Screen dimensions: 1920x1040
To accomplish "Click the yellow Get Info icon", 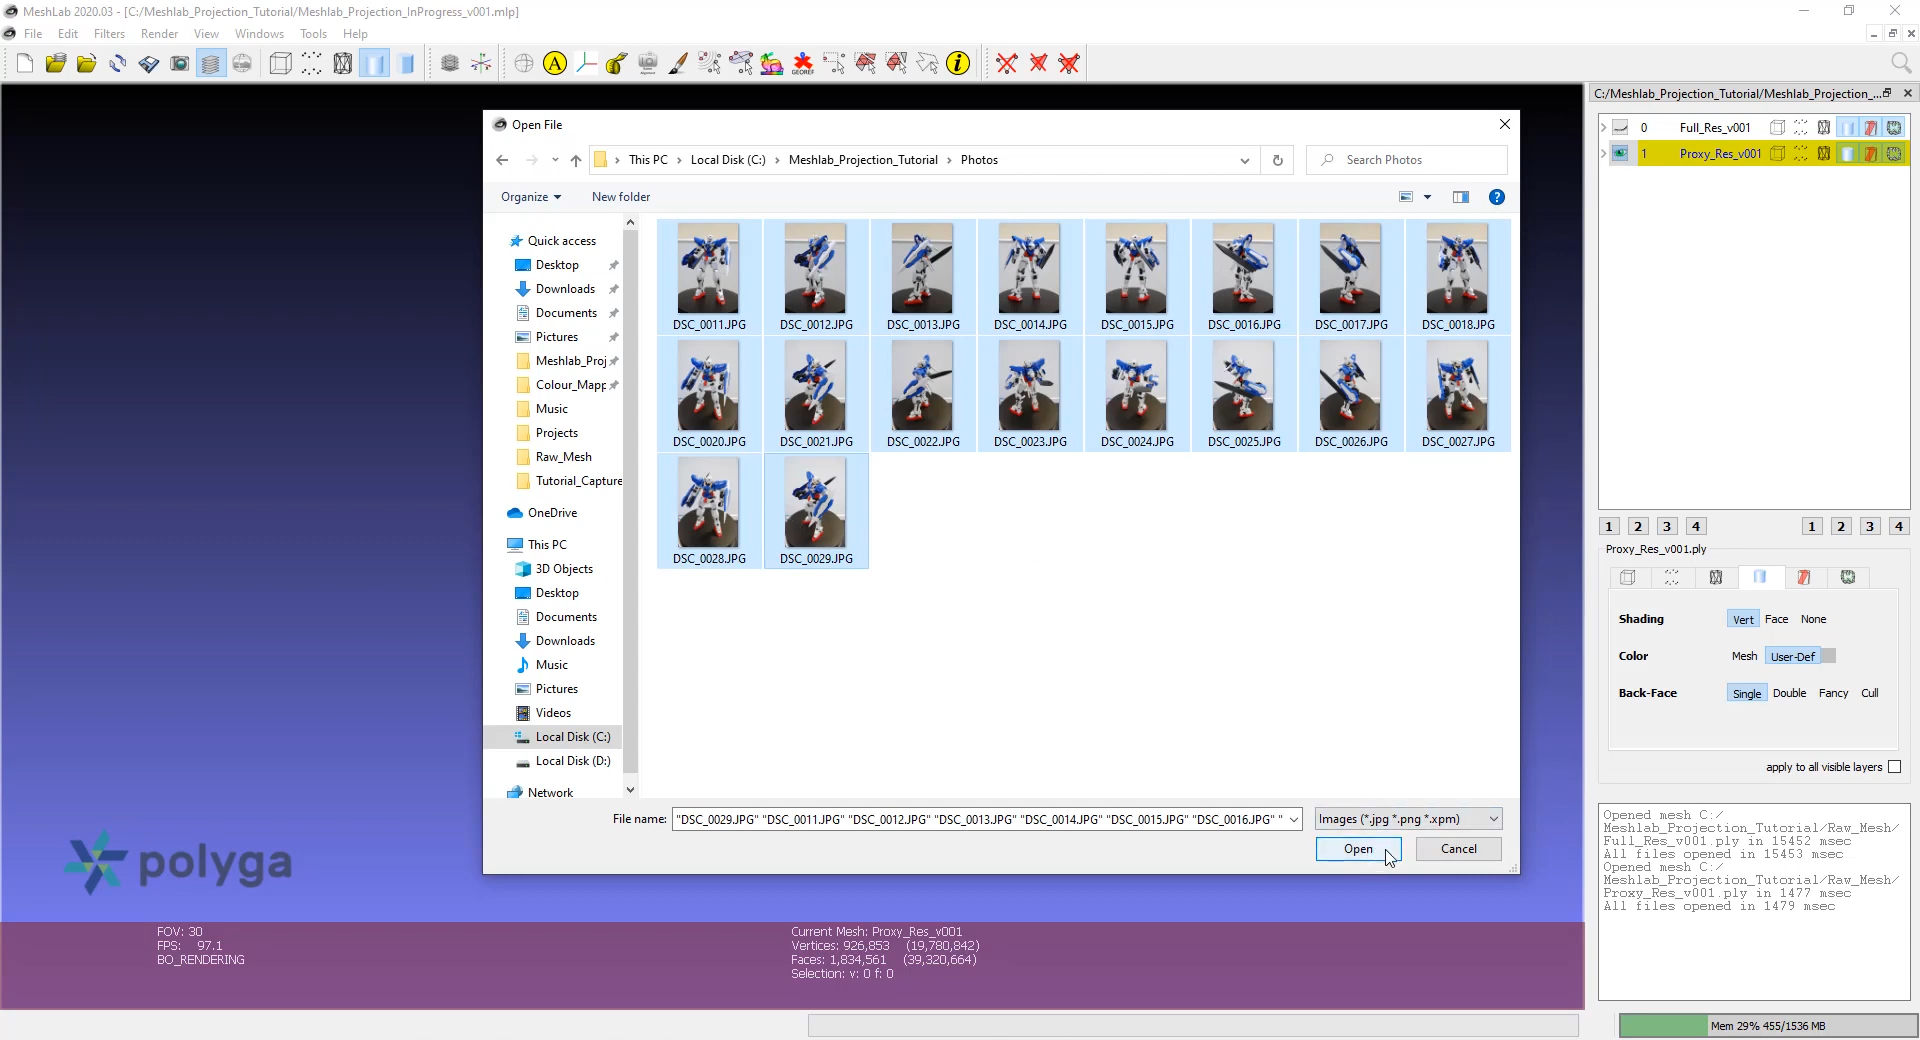I will point(958,64).
